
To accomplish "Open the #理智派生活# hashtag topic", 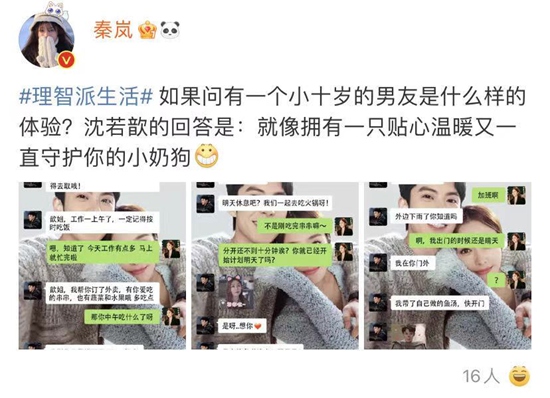I will (86, 96).
